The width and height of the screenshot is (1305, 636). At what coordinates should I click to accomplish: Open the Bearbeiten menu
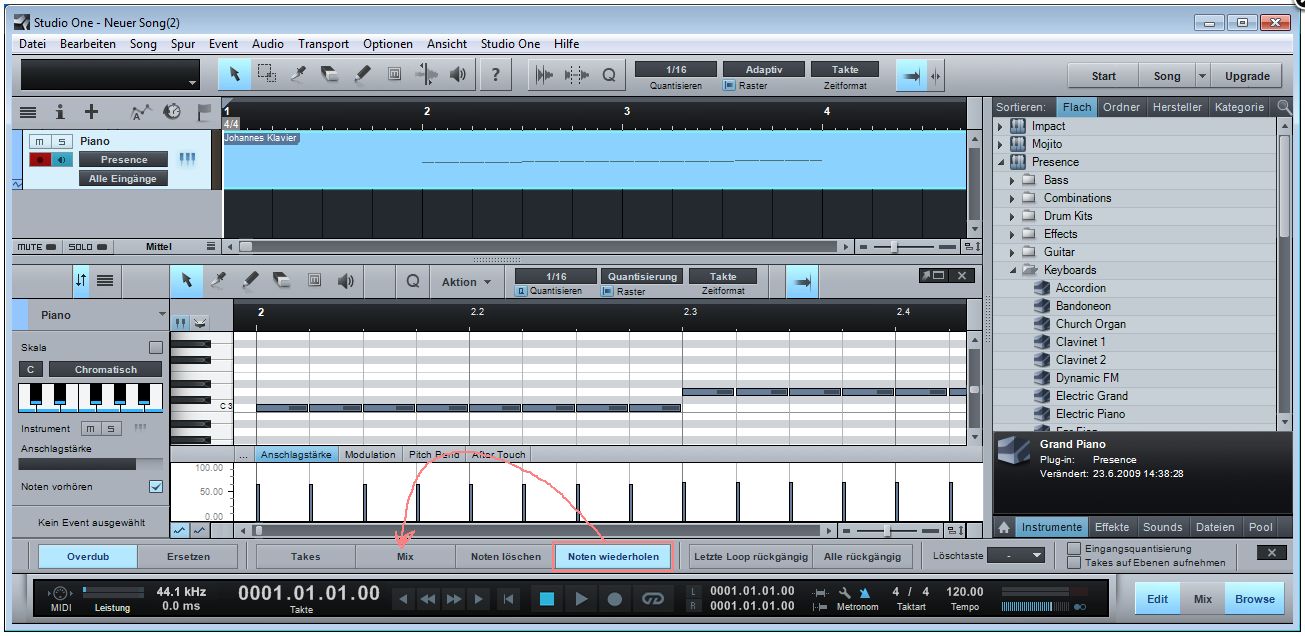(x=87, y=44)
